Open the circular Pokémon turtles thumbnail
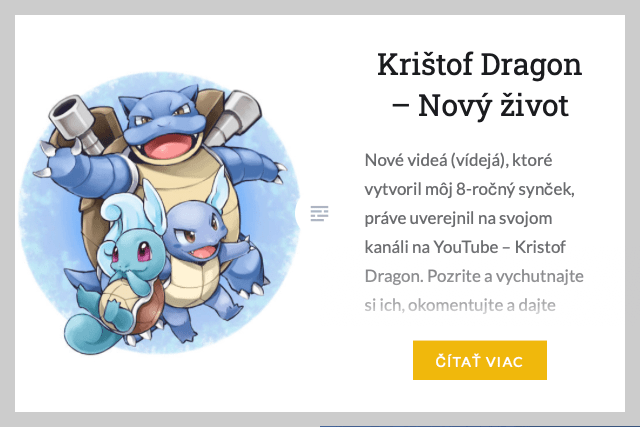 pyautogui.click(x=160, y=214)
